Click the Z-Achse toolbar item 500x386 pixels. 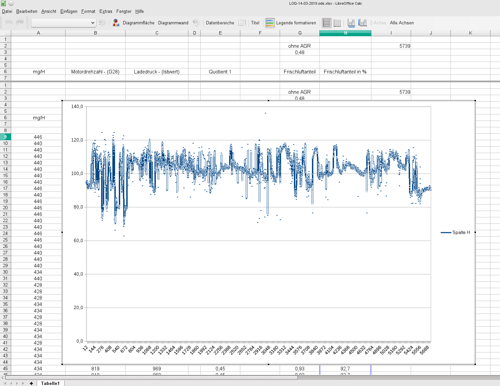click(x=378, y=23)
